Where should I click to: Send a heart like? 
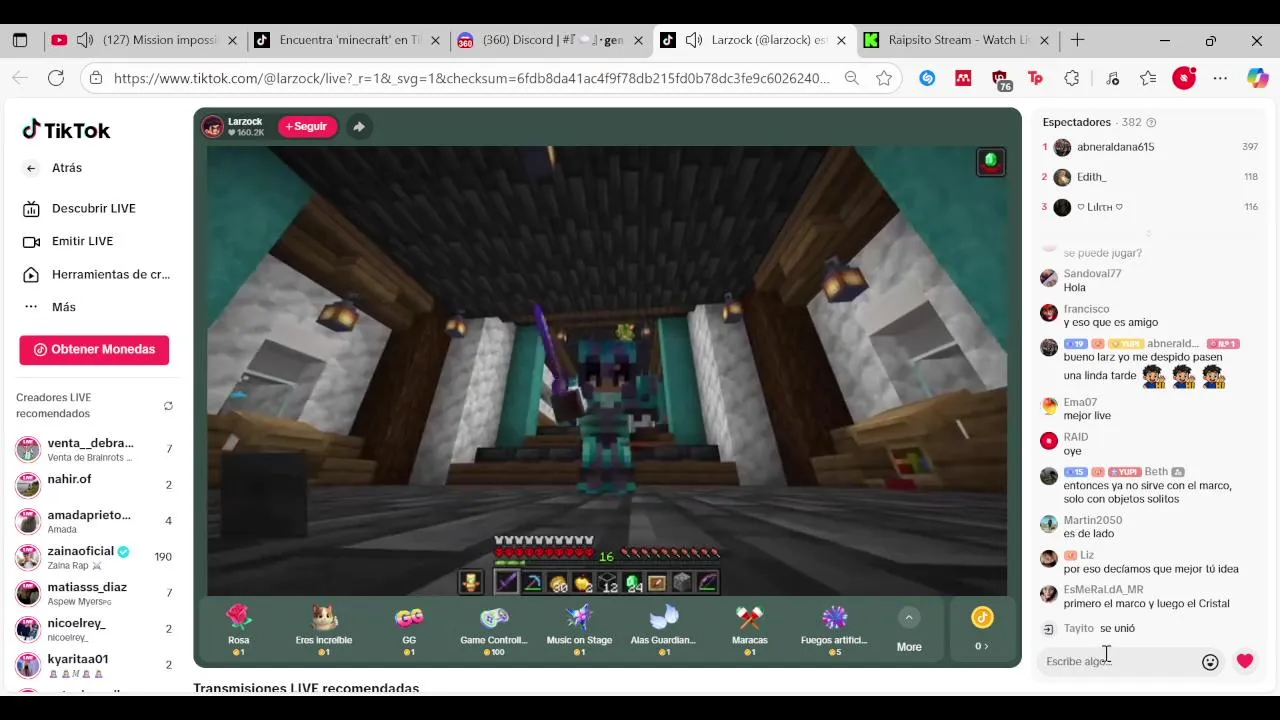[1245, 662]
